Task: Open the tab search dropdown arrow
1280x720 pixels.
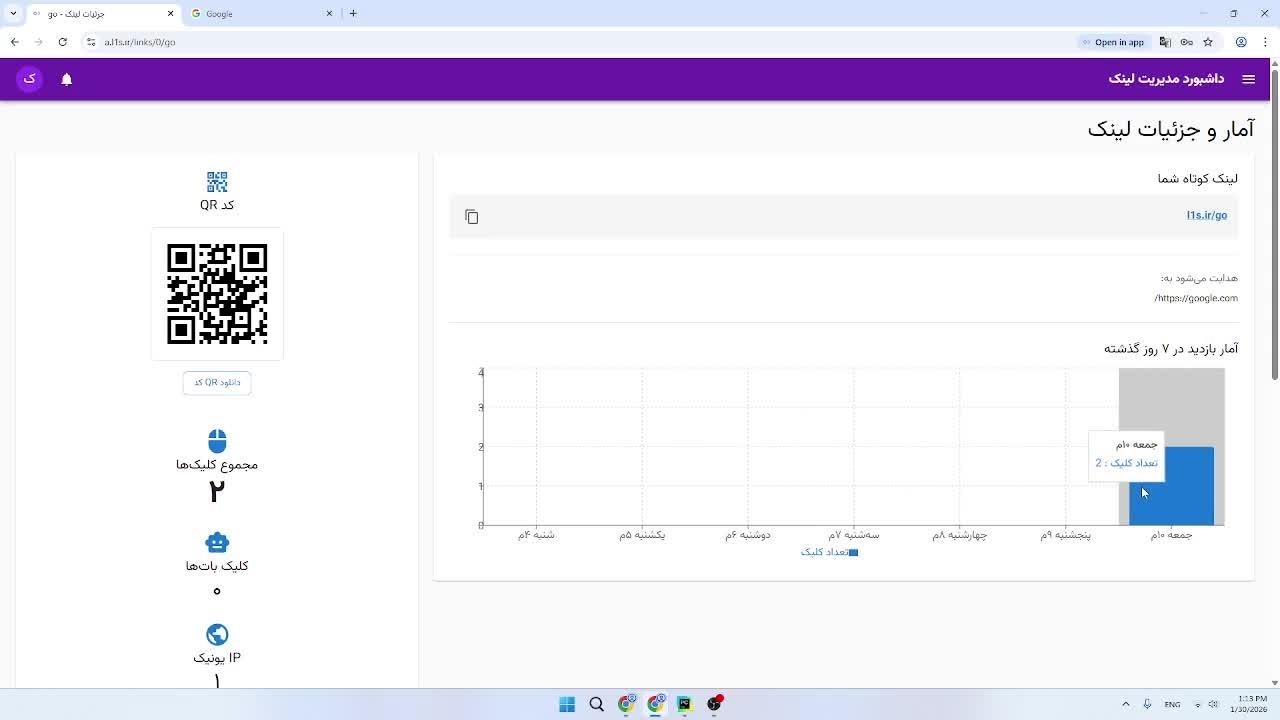Action: point(13,13)
